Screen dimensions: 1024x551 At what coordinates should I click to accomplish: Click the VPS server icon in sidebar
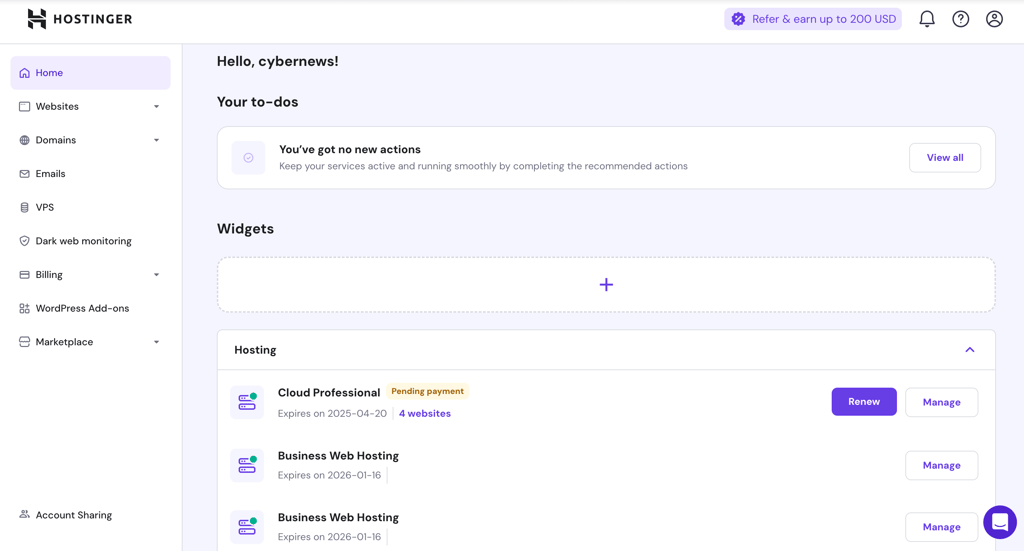coord(24,208)
